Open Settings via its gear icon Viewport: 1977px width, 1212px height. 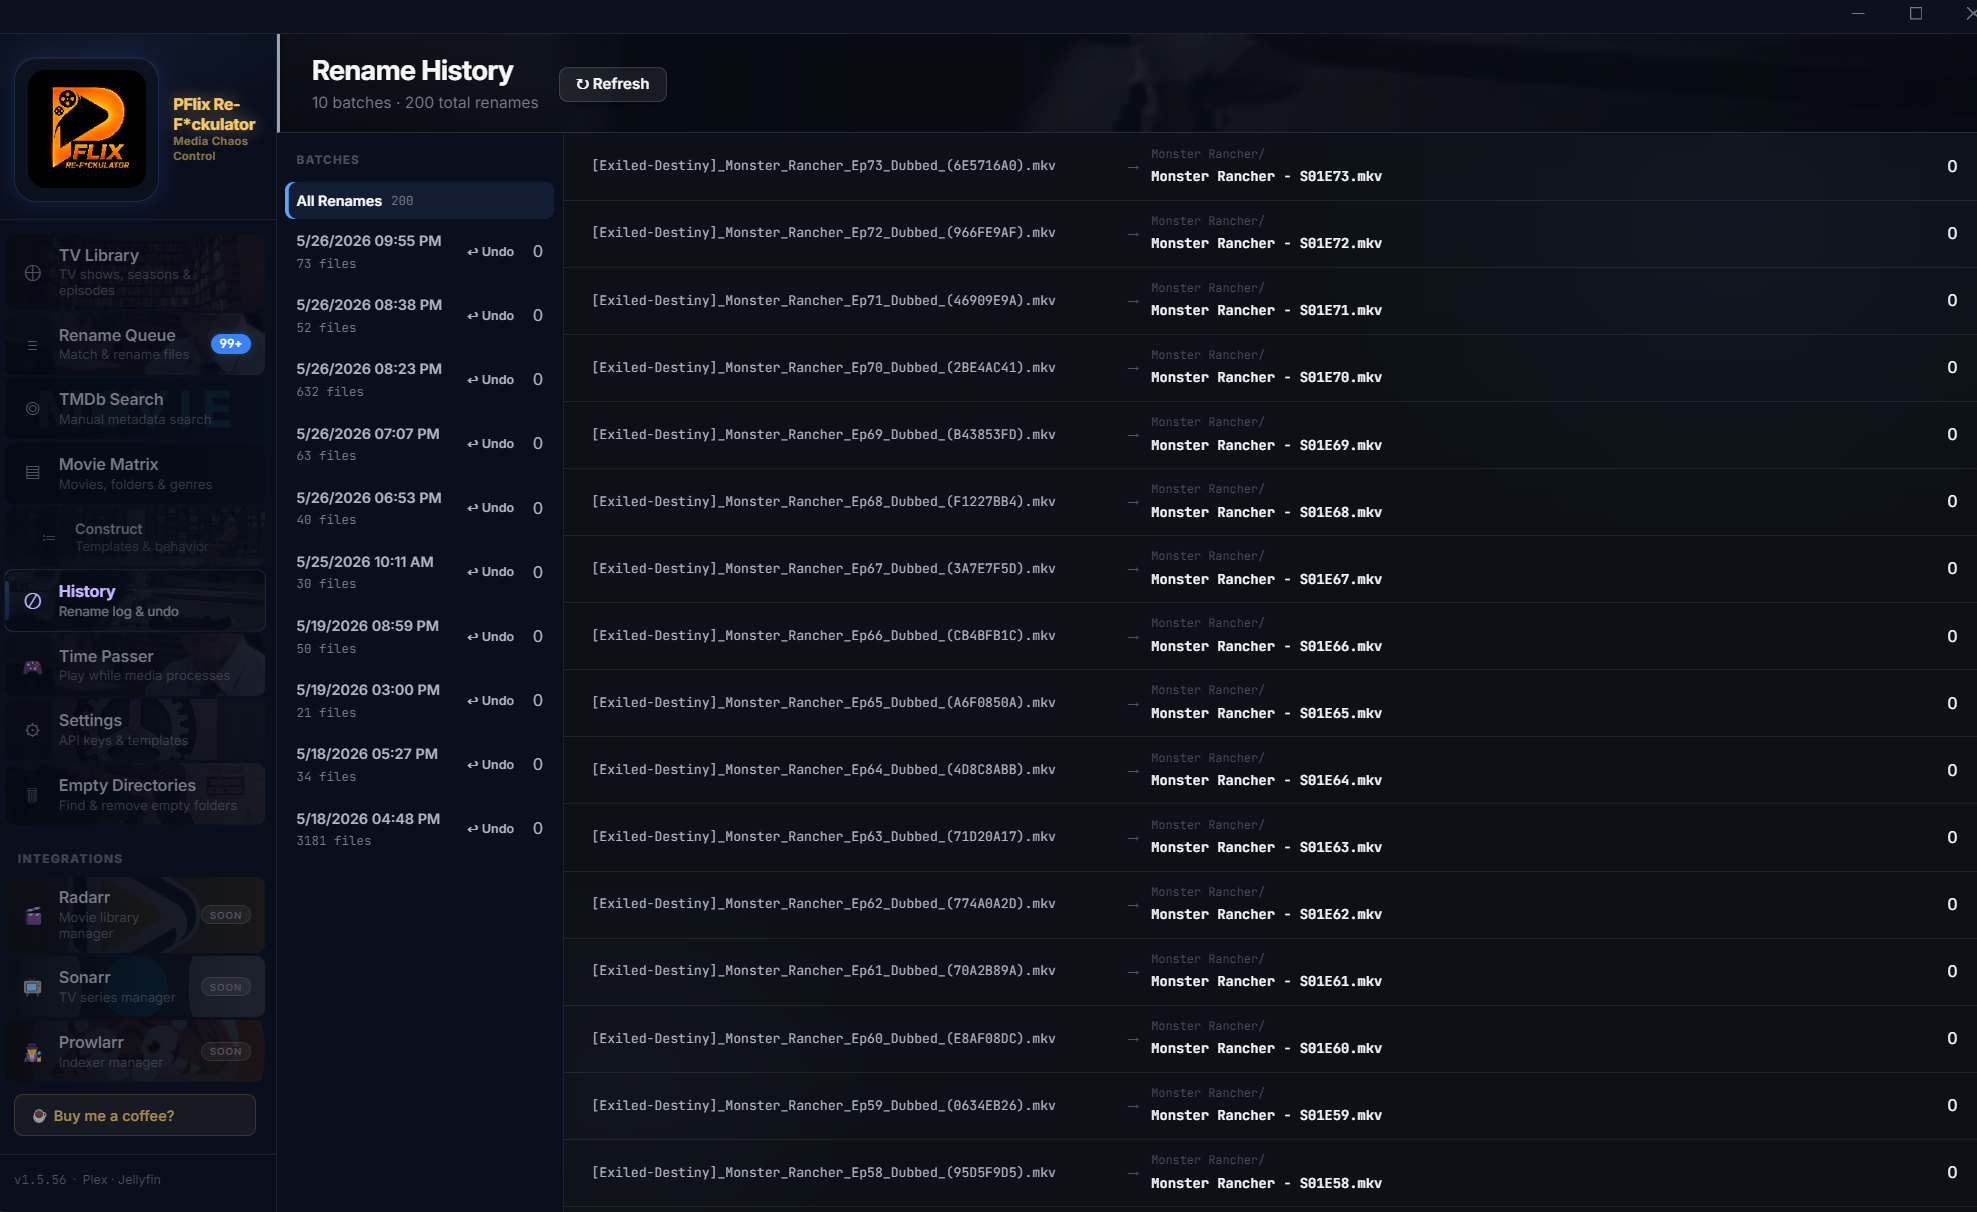33,730
